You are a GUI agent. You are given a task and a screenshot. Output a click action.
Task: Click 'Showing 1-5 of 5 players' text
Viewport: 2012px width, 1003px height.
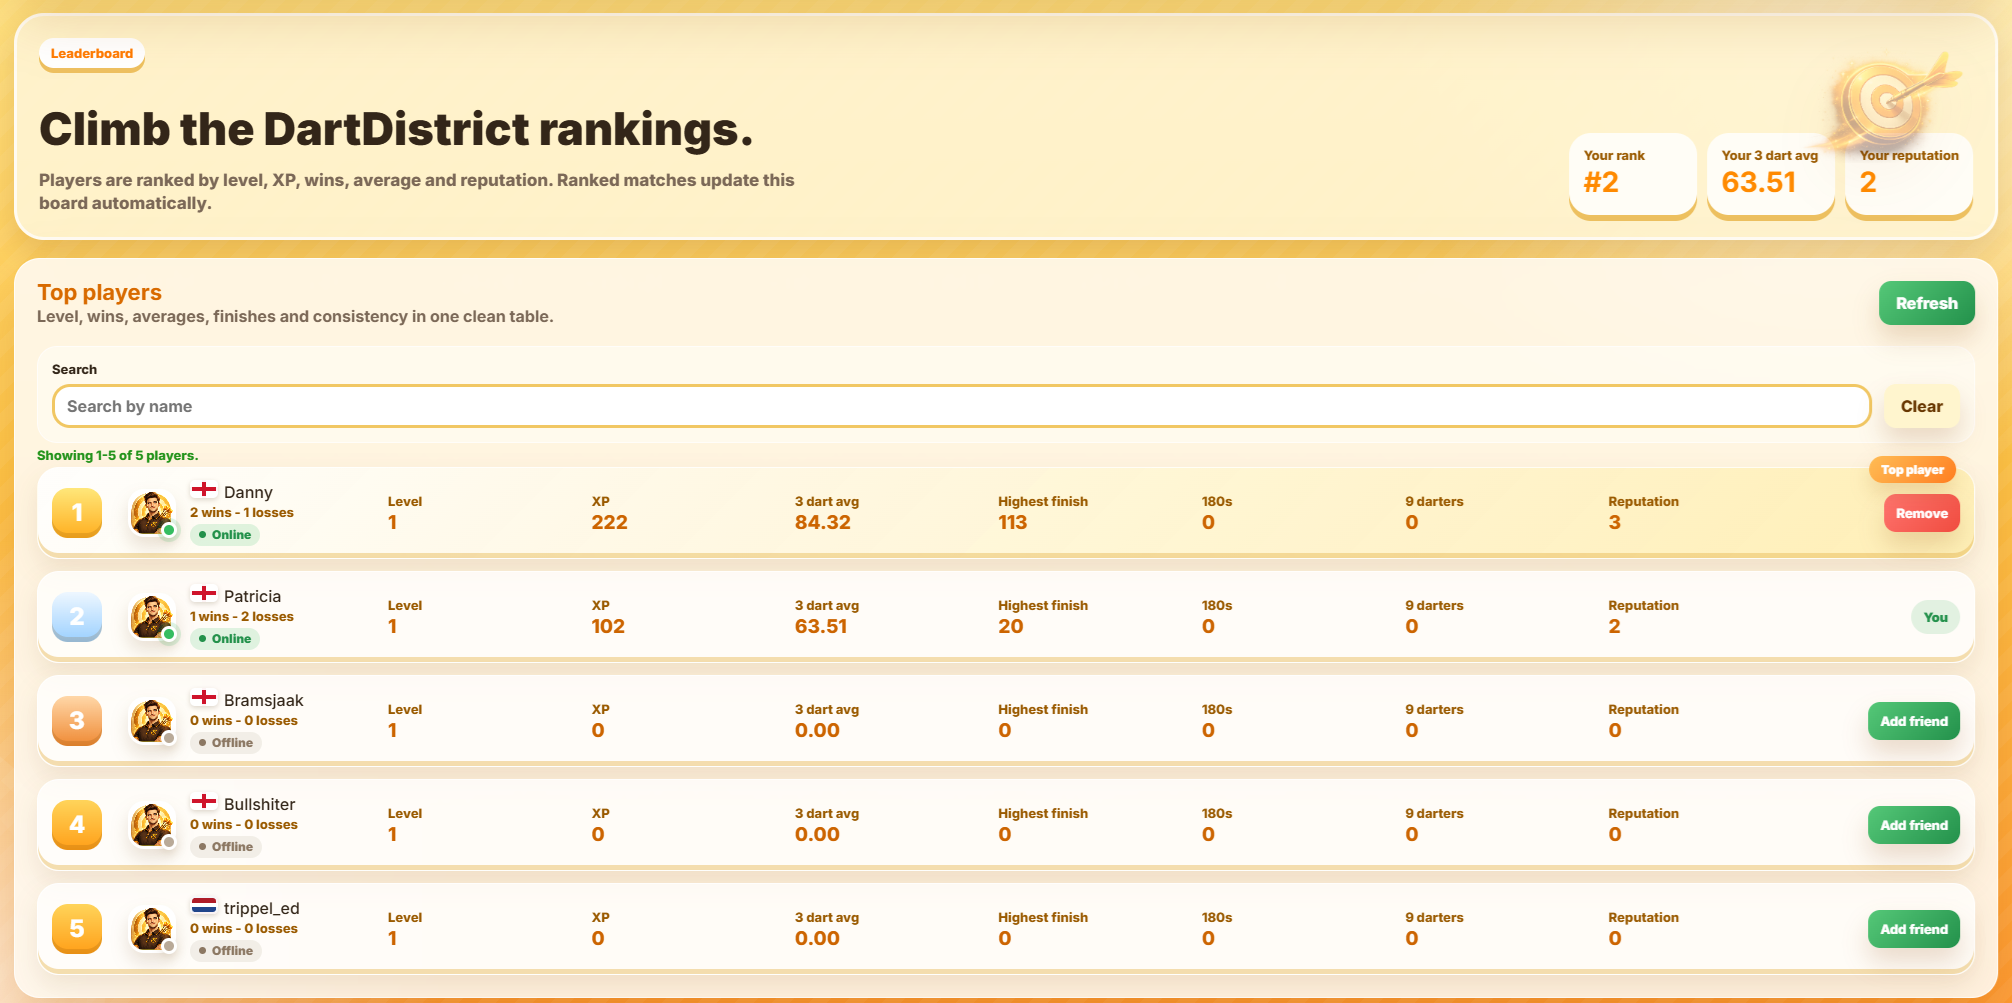pyautogui.click(x=117, y=455)
